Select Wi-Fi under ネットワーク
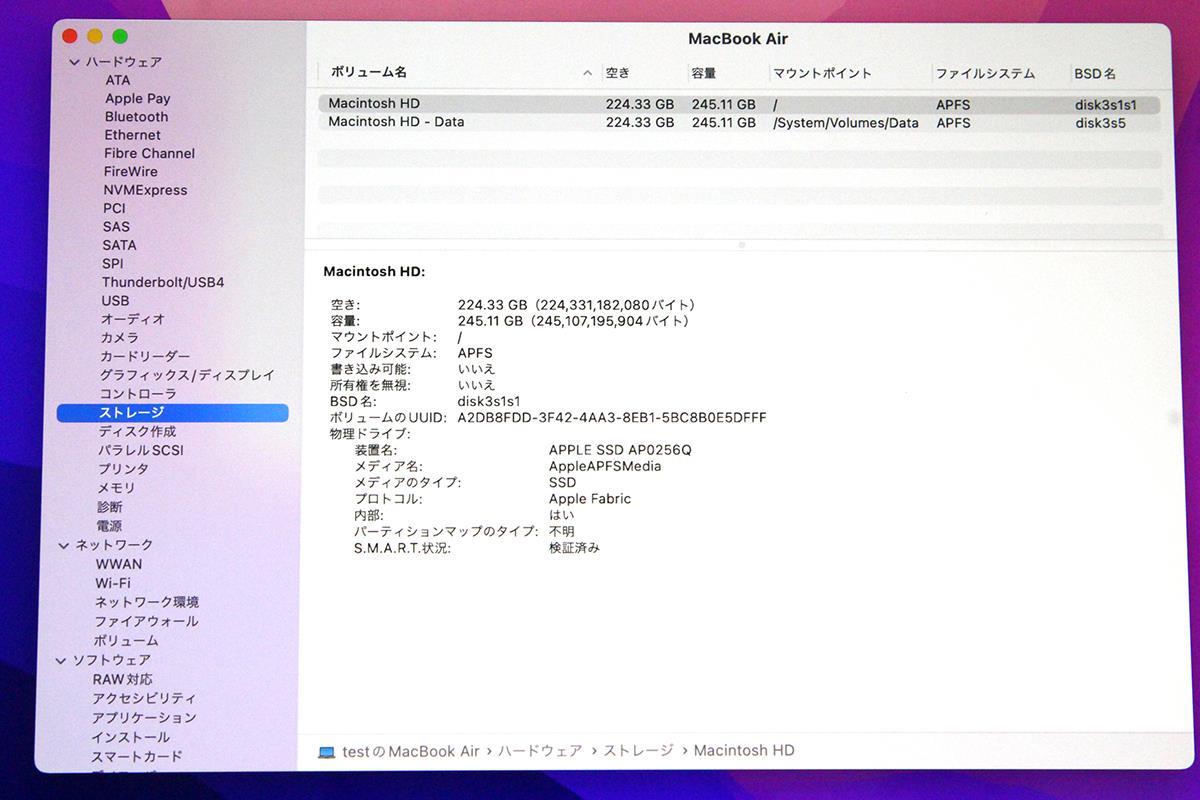This screenshot has width=1200, height=800. pos(113,583)
